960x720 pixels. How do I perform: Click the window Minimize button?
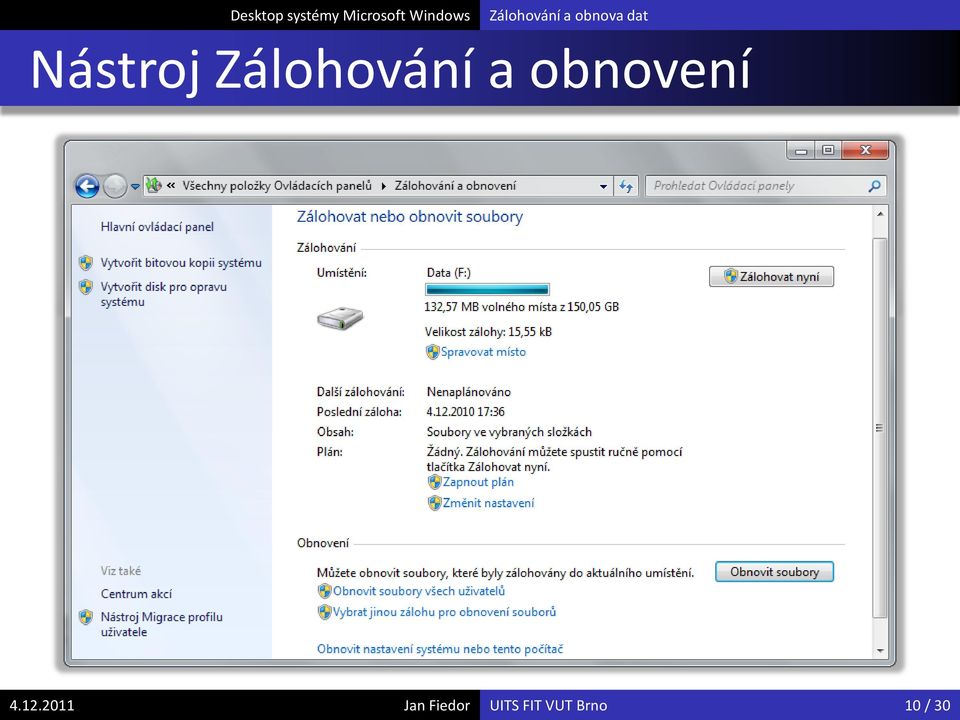801,150
